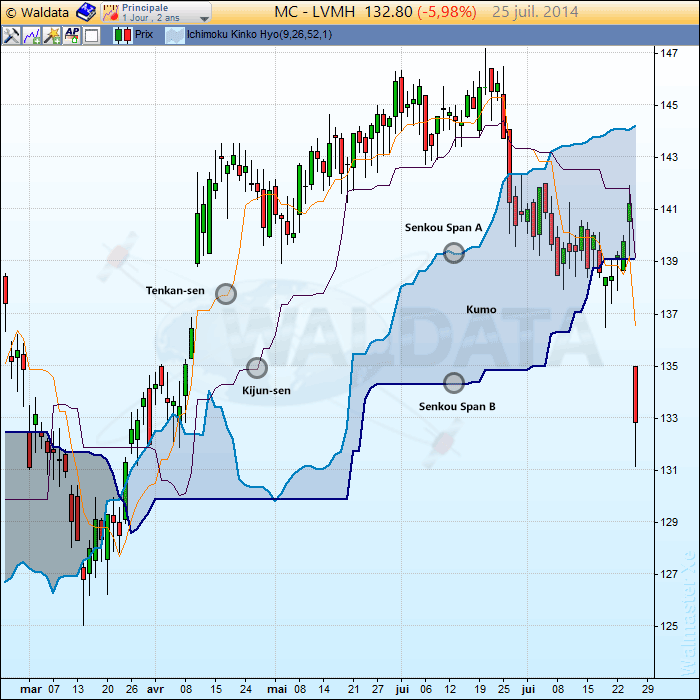Click the add indicator curve icon
Image resolution: width=700 pixels, height=700 pixels.
pos(32,35)
